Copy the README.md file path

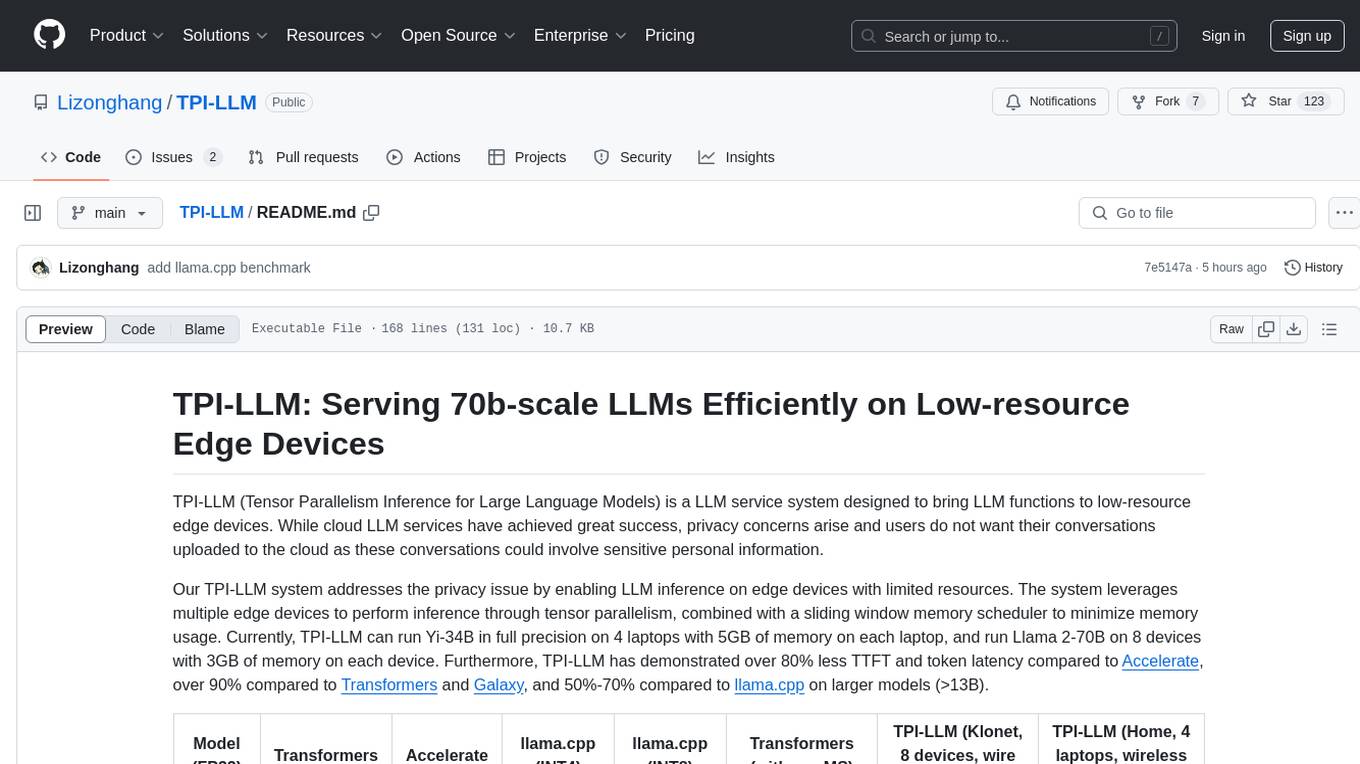point(372,213)
